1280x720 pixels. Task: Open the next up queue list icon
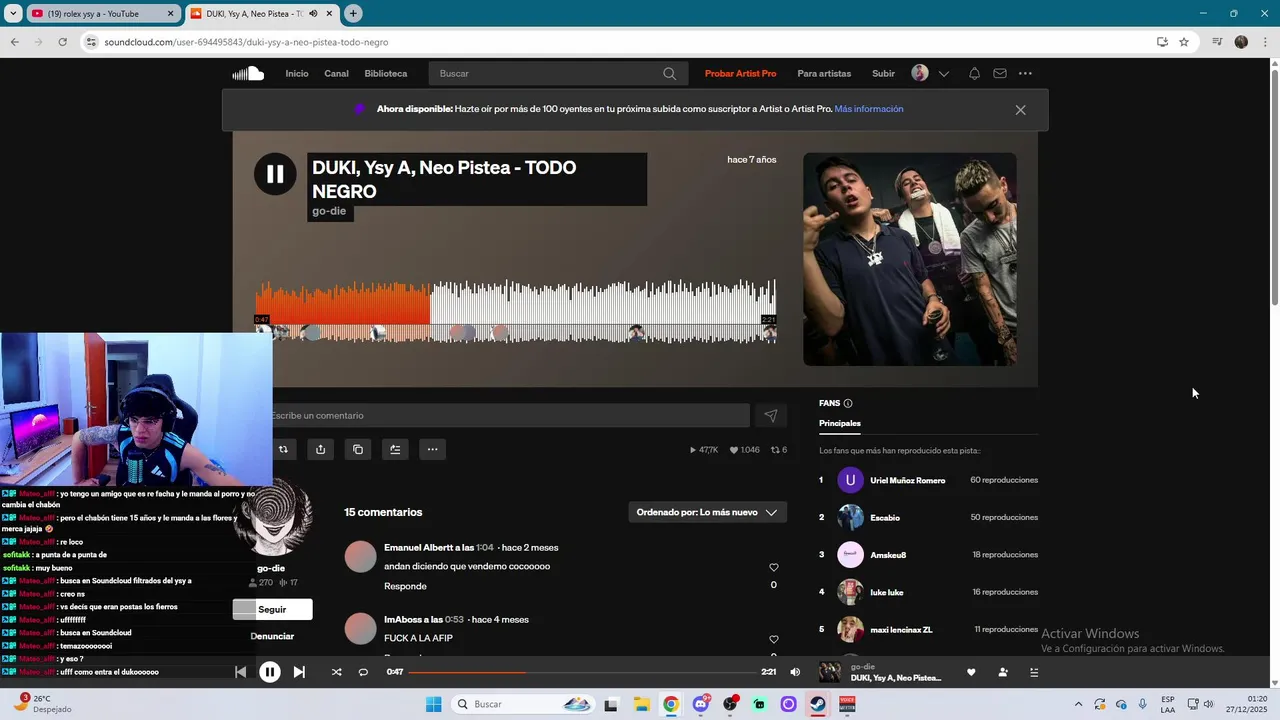click(1034, 672)
